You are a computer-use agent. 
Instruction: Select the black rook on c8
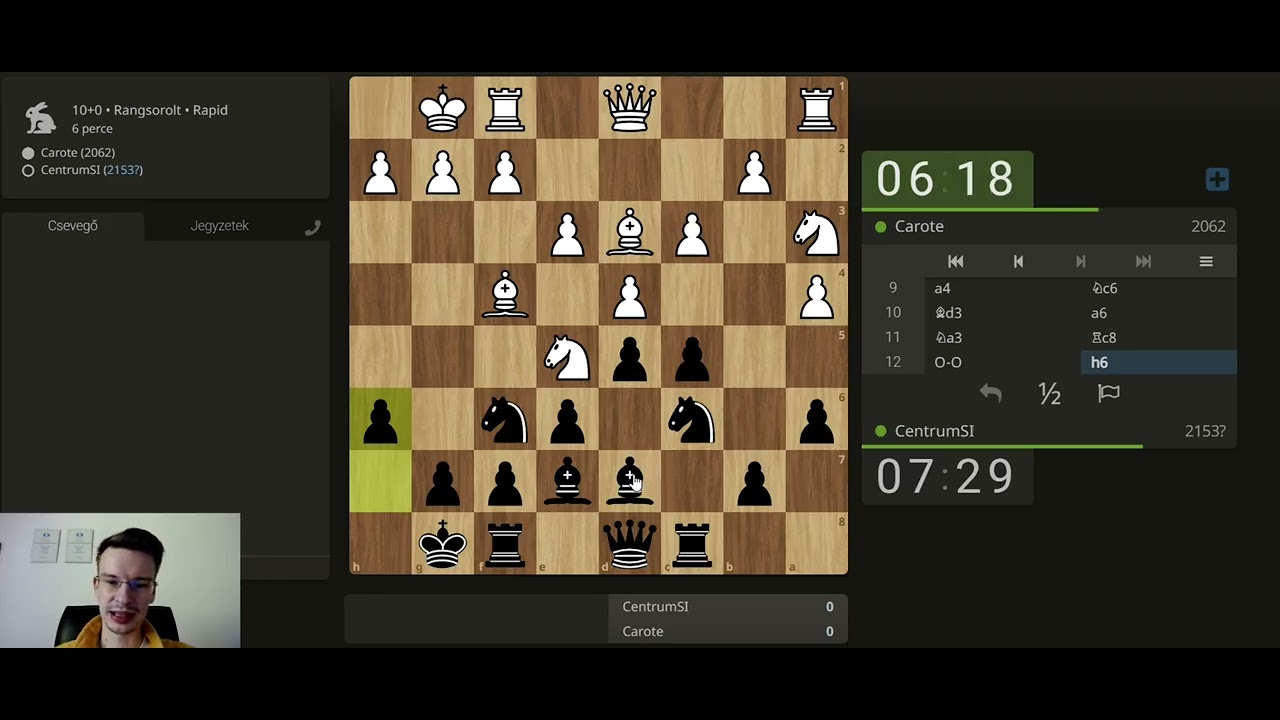coord(692,544)
